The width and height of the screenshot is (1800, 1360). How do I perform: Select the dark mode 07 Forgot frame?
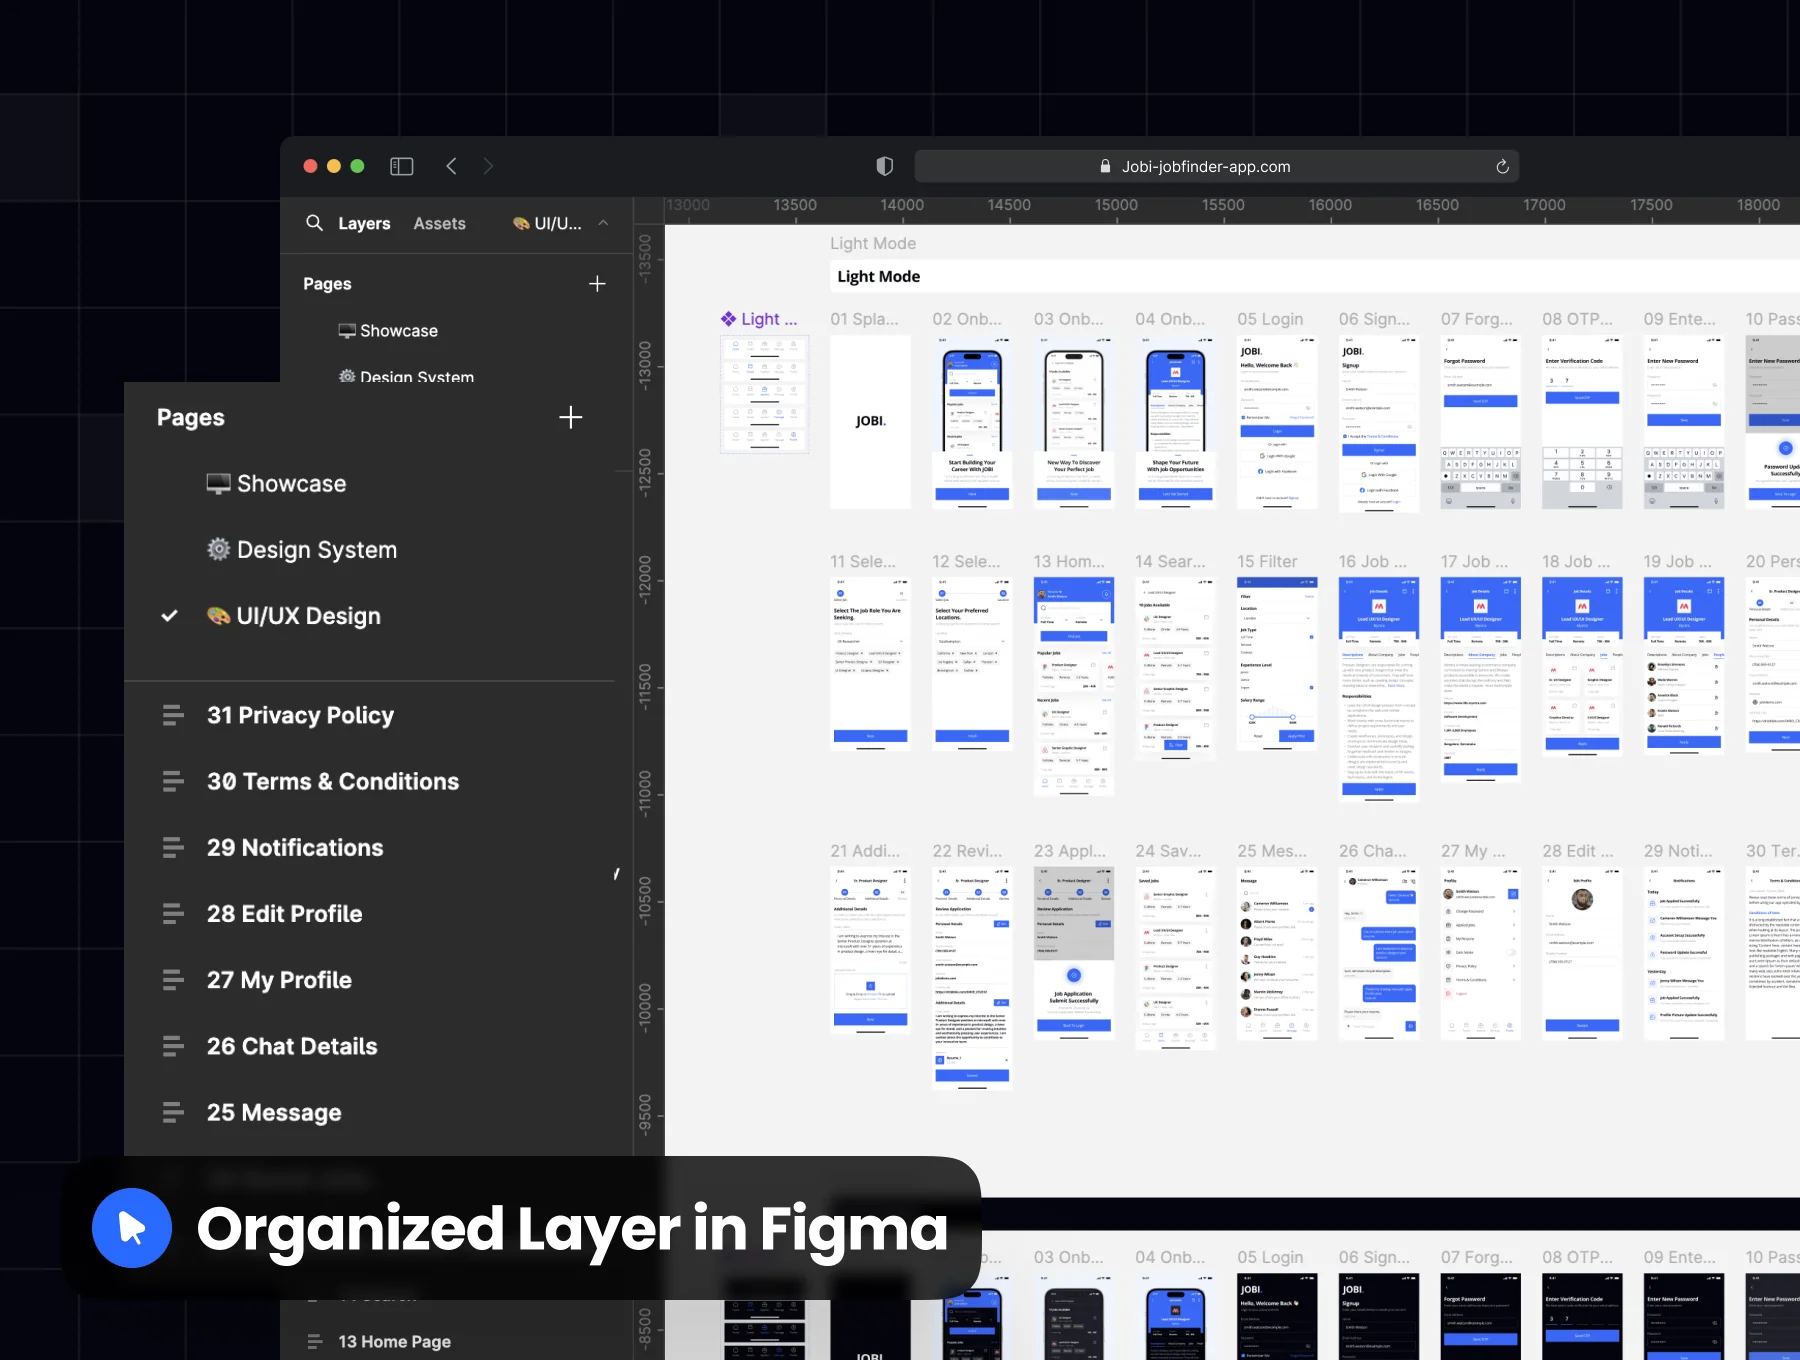pyautogui.click(x=1480, y=1316)
